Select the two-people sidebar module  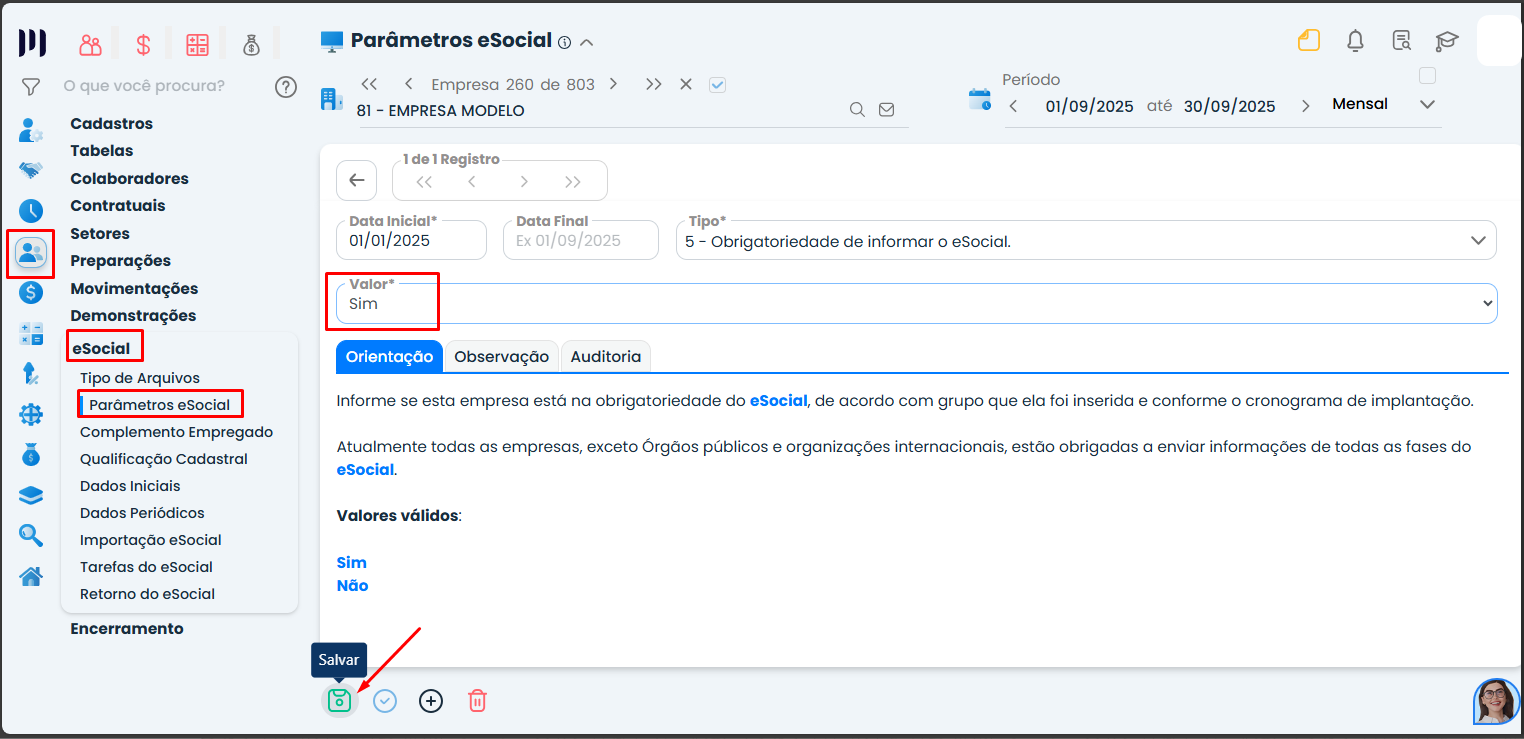point(31,253)
